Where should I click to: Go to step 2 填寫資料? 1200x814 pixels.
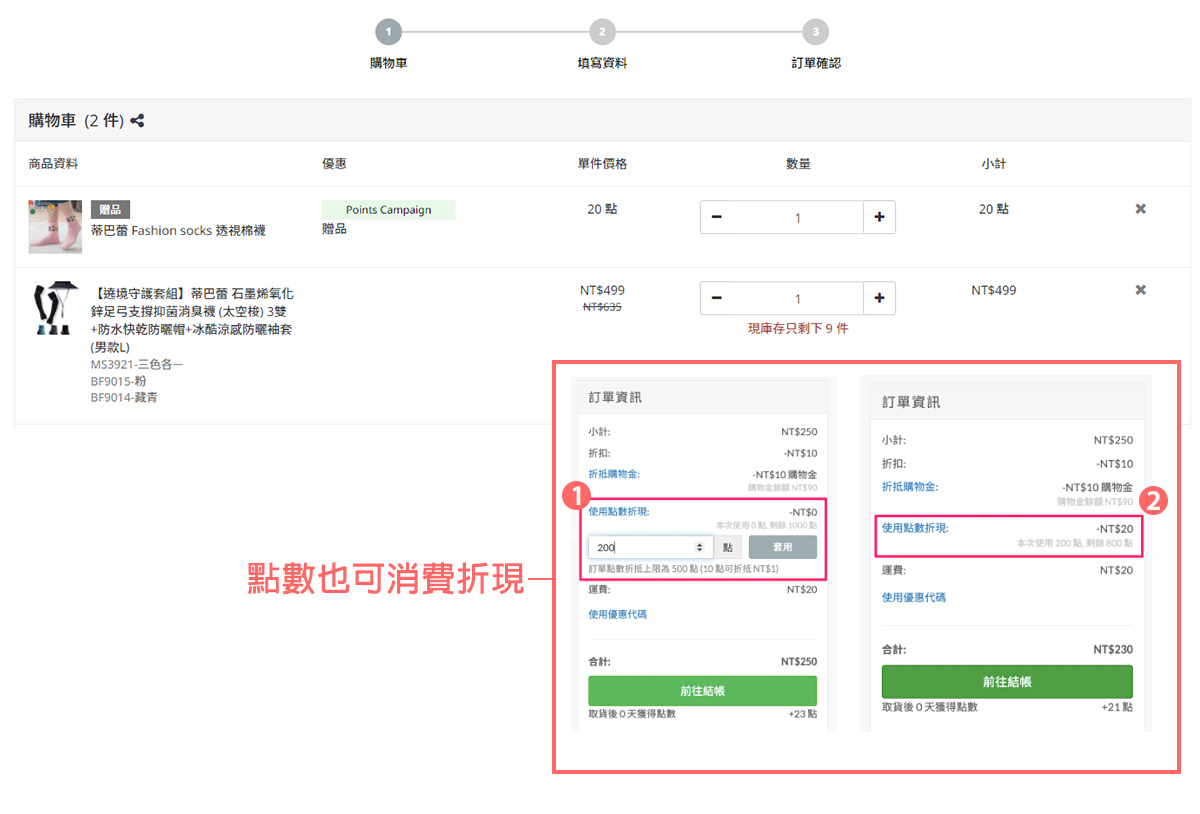click(602, 32)
